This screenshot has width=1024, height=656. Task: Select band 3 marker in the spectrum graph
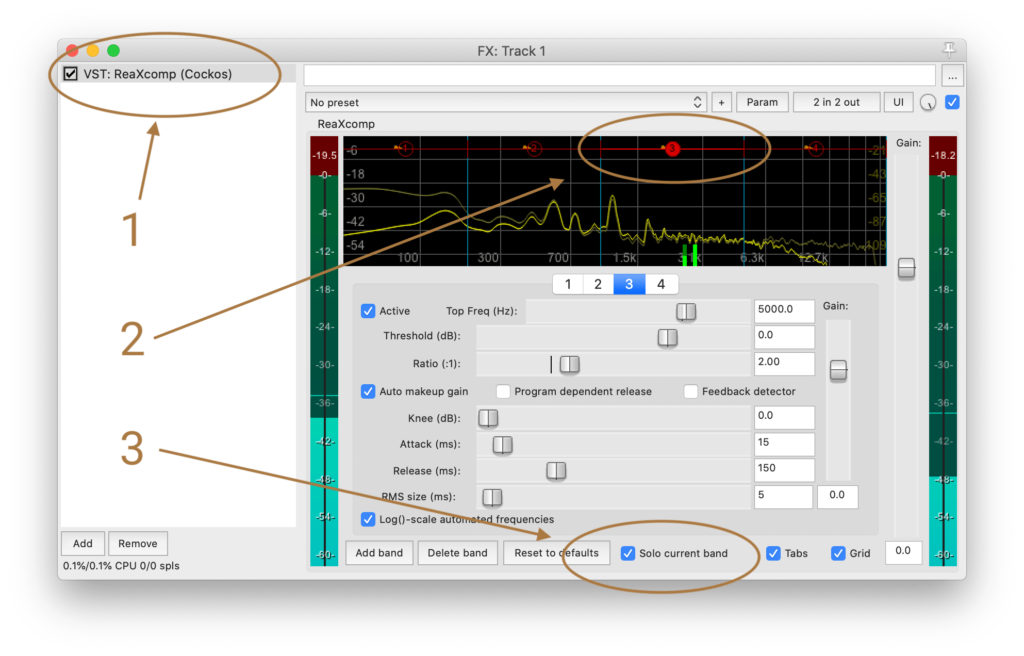671,149
